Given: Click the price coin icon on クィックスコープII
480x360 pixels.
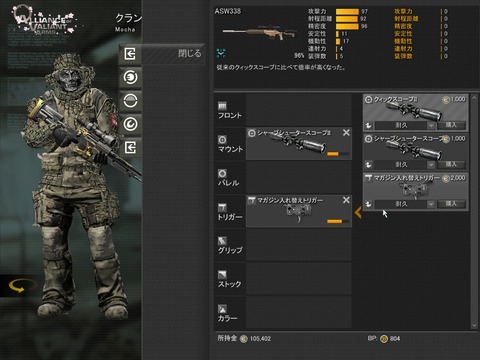Looking at the screenshot, I should pyautogui.click(x=446, y=99).
